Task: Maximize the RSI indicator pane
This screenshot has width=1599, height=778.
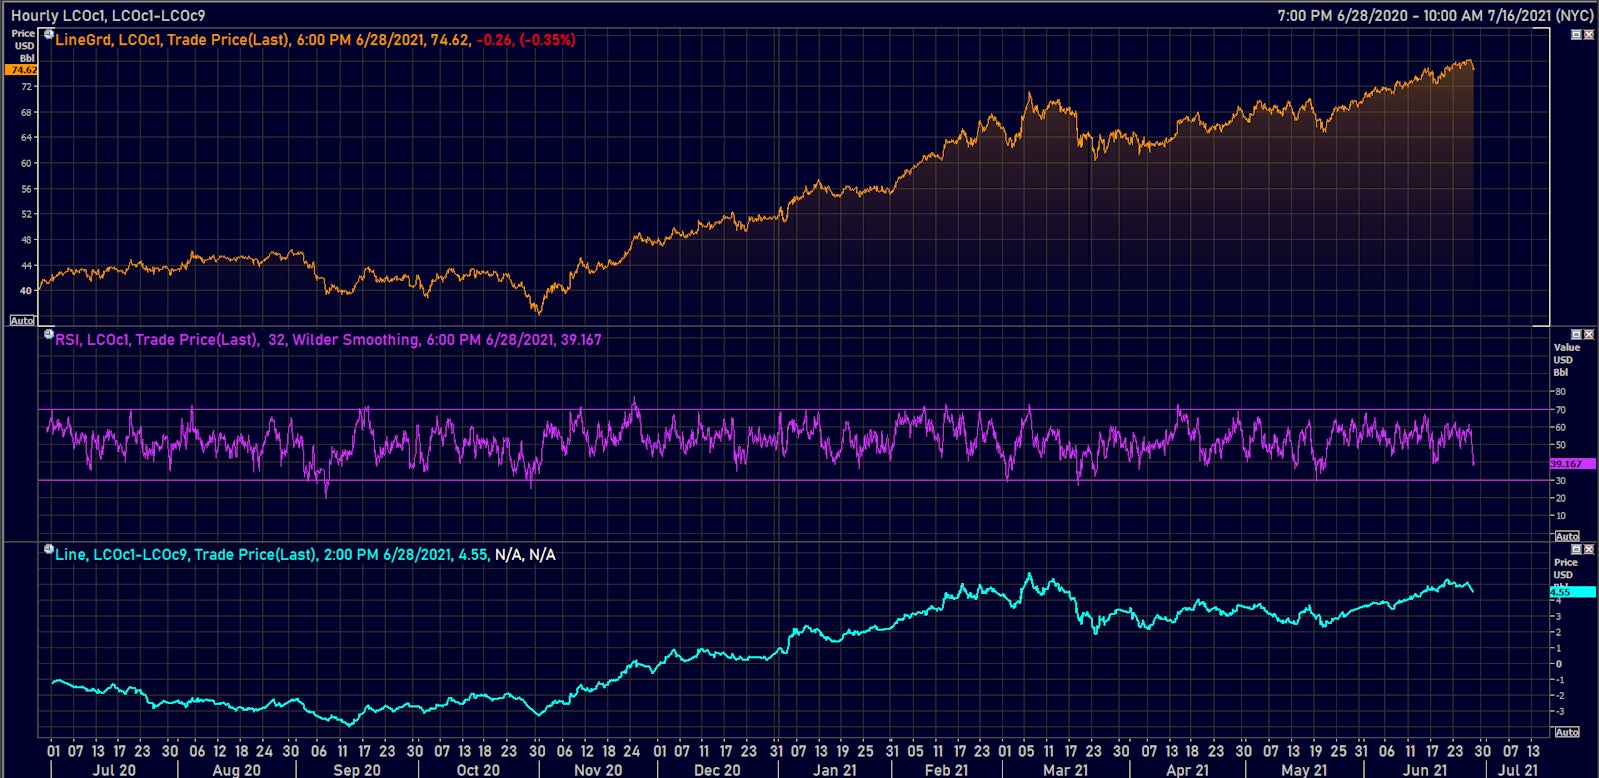Action: coord(1576,334)
